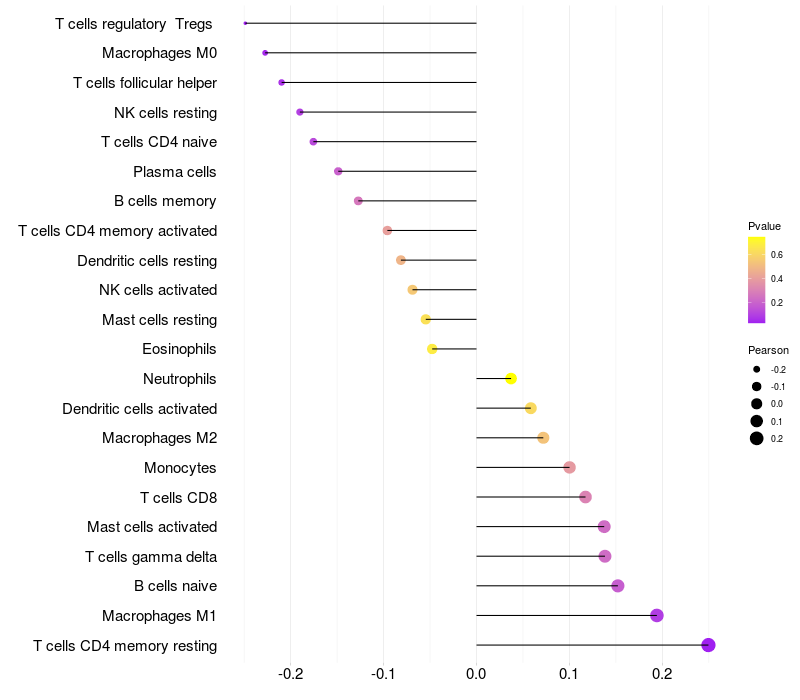The height and width of the screenshot is (700, 800).
Task: Click the Dendritic cells activated label
Action: point(139,408)
